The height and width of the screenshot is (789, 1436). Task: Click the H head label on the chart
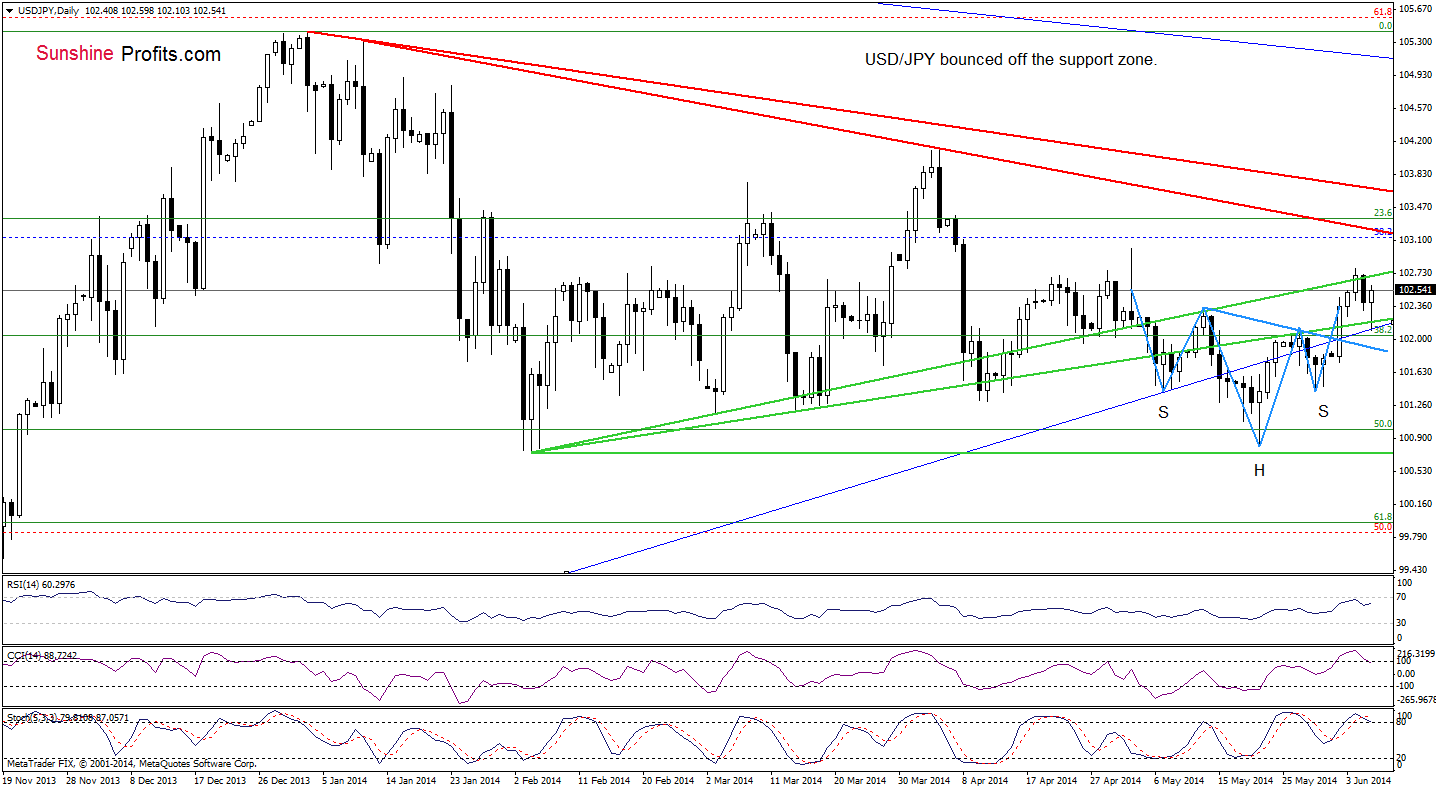1260,470
